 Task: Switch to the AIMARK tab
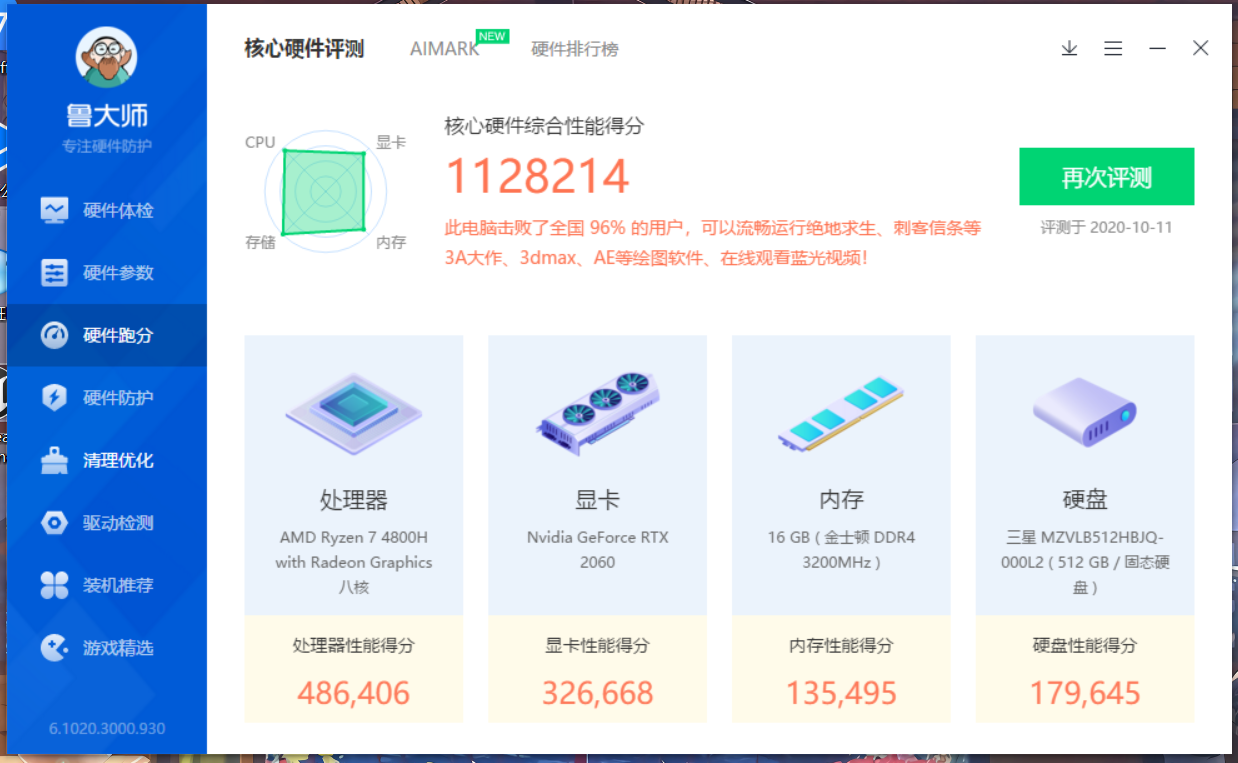pos(444,49)
